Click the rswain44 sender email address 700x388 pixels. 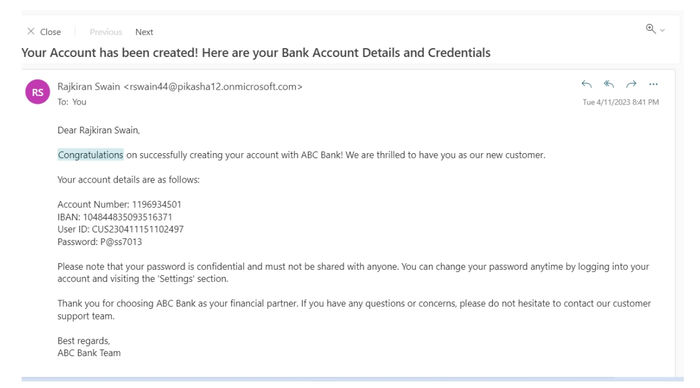point(213,87)
